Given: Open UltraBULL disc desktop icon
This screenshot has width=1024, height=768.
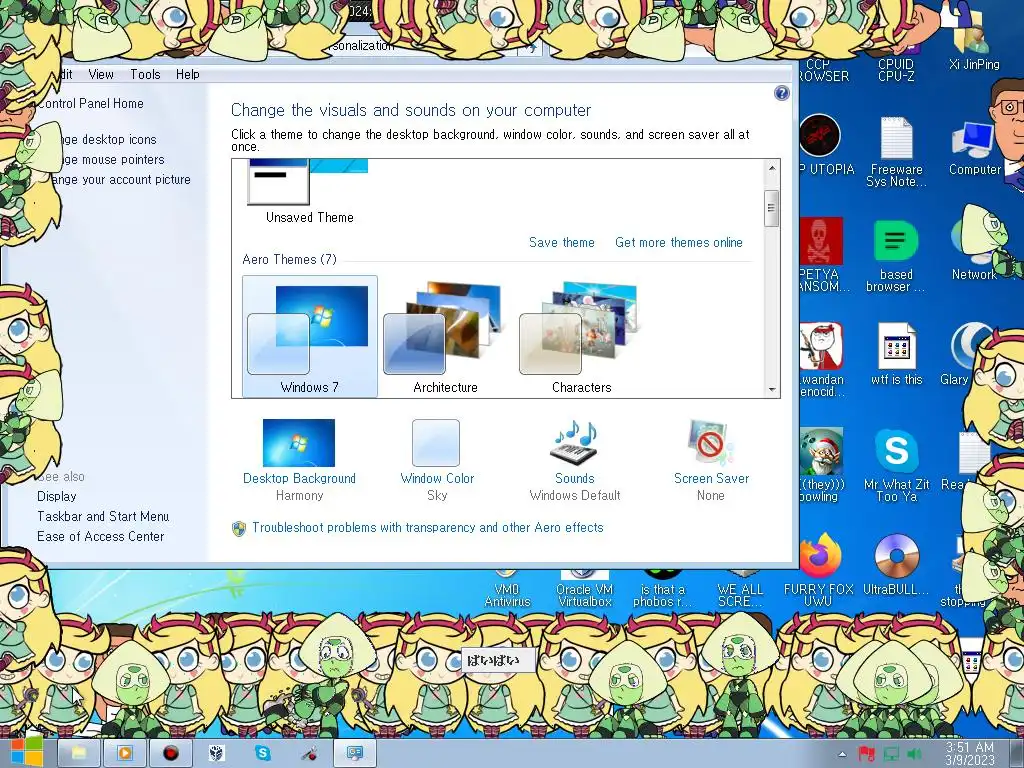Looking at the screenshot, I should tap(896, 564).
